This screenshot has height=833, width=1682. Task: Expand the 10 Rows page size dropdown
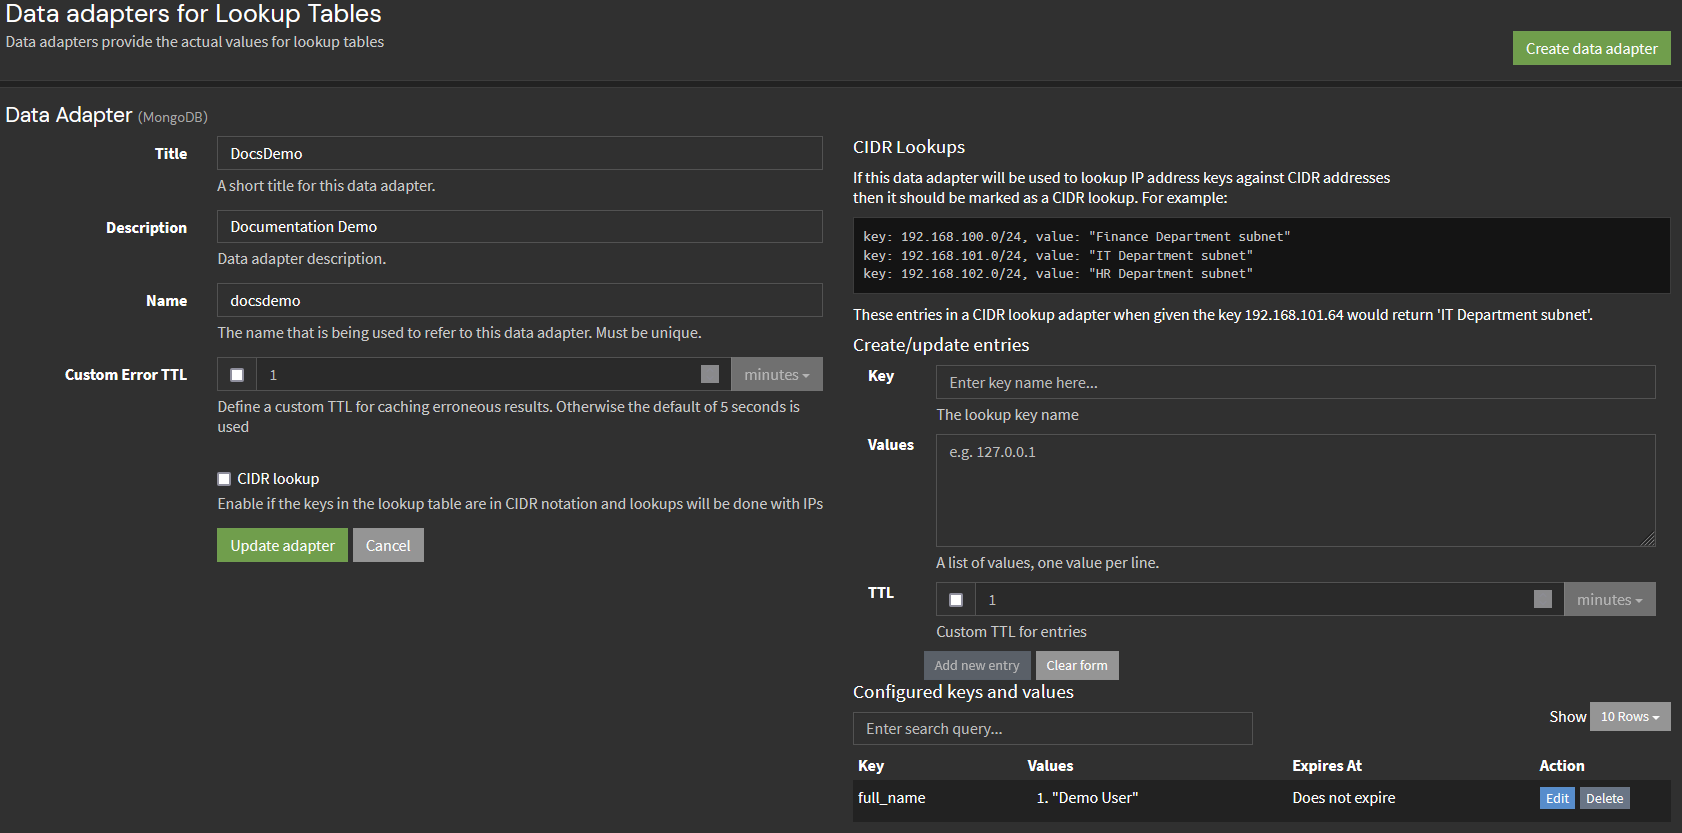(x=1629, y=717)
